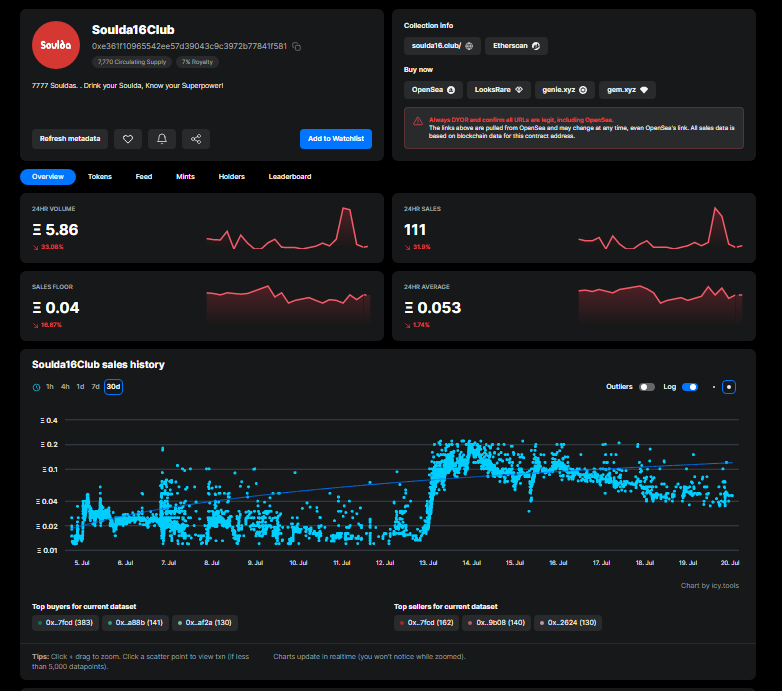Viewport: 782px width, 691px height.
Task: Open the soulda16.club website link
Action: coord(442,46)
